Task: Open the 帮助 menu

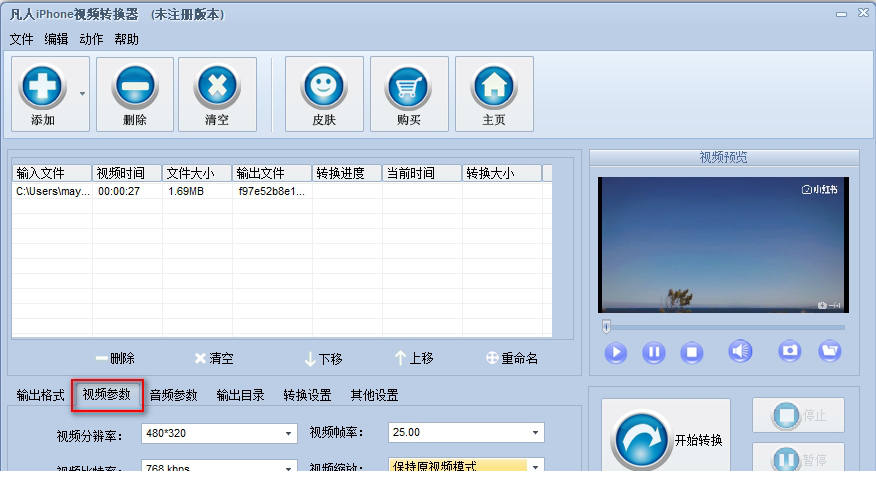Action: (126, 39)
